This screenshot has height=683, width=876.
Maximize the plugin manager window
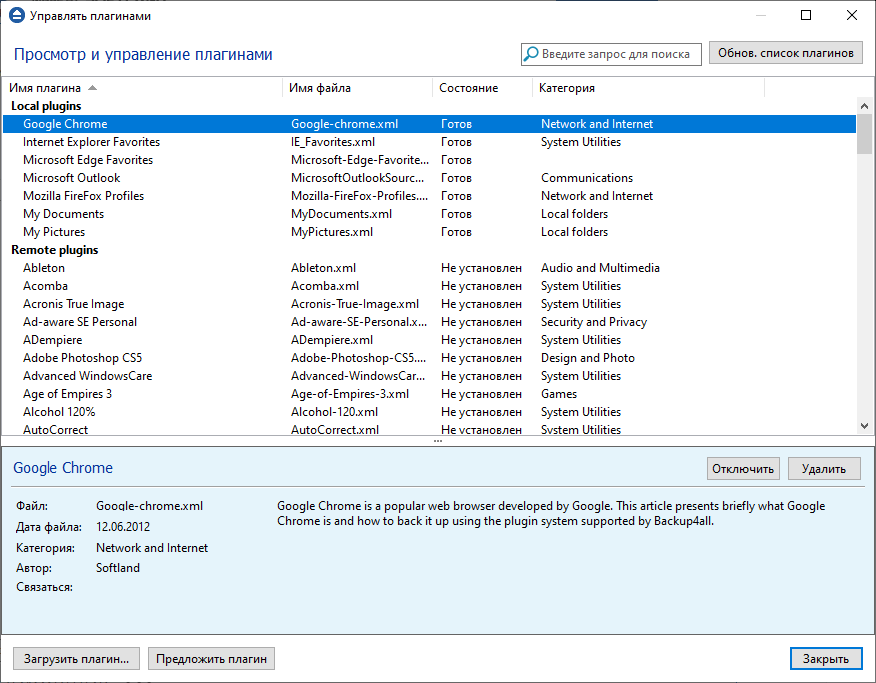806,16
